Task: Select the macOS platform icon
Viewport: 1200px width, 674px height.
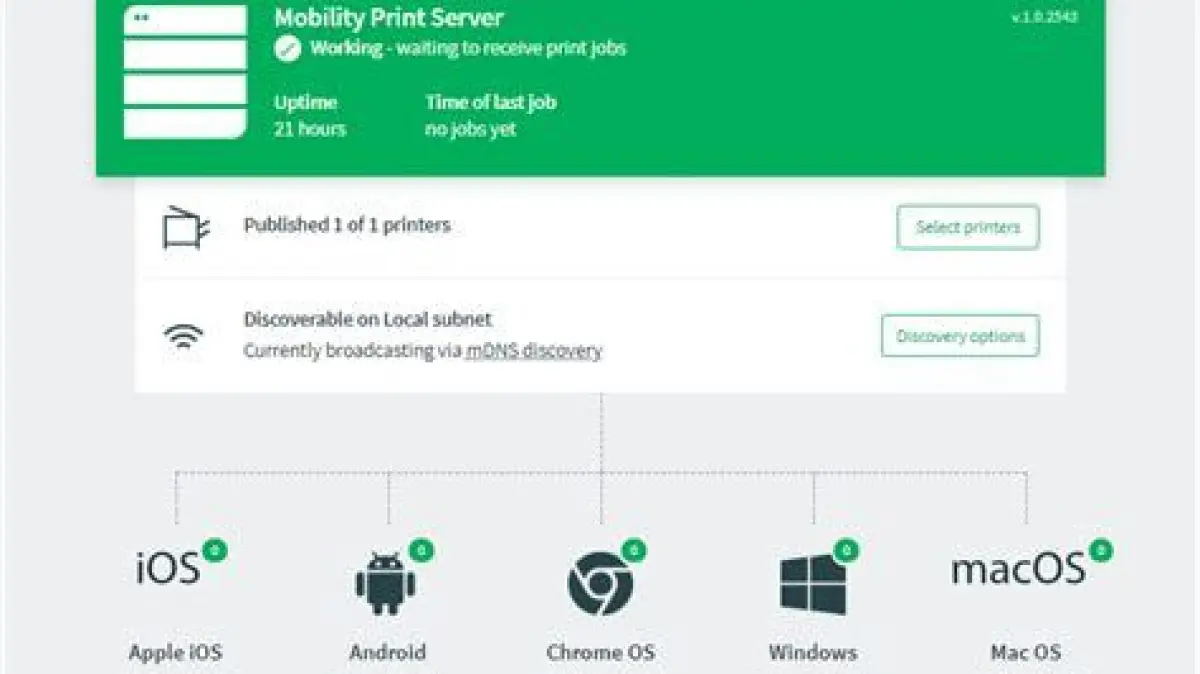Action: pyautogui.click(x=1018, y=569)
